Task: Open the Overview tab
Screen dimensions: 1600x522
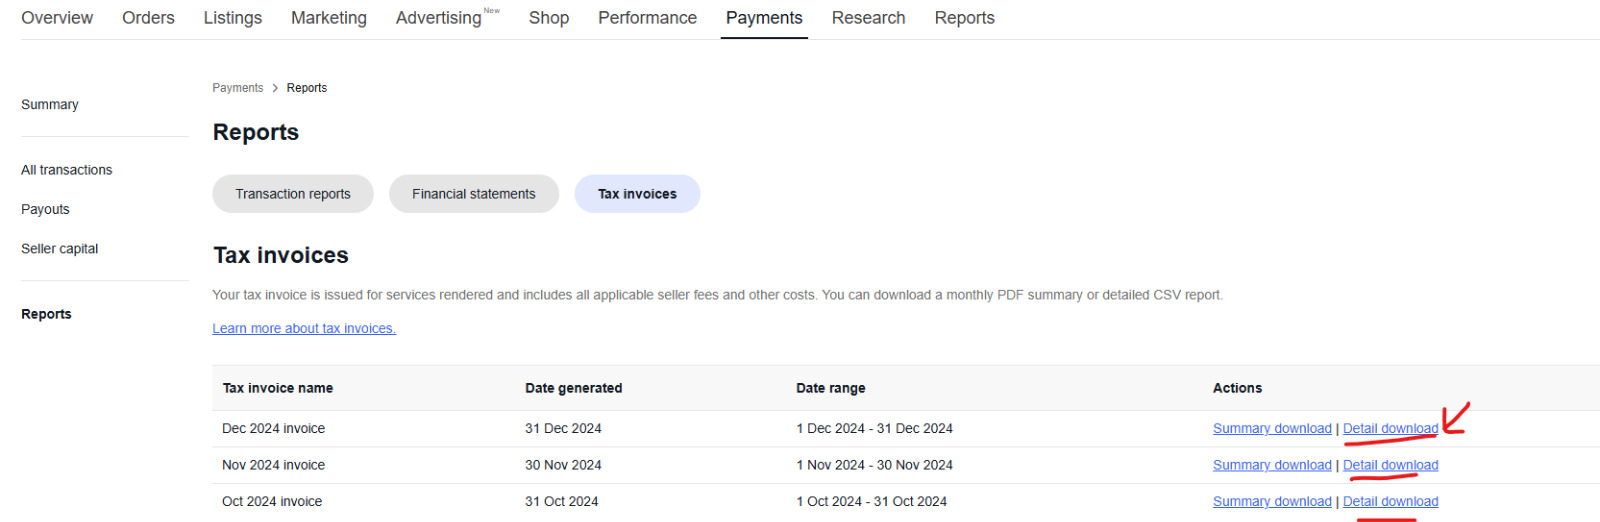Action: click(57, 18)
